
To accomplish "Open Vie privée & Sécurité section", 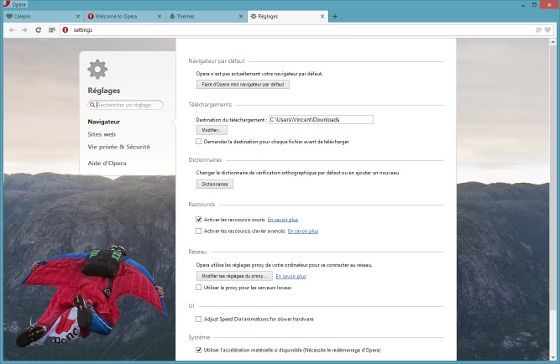I will tap(119, 147).
